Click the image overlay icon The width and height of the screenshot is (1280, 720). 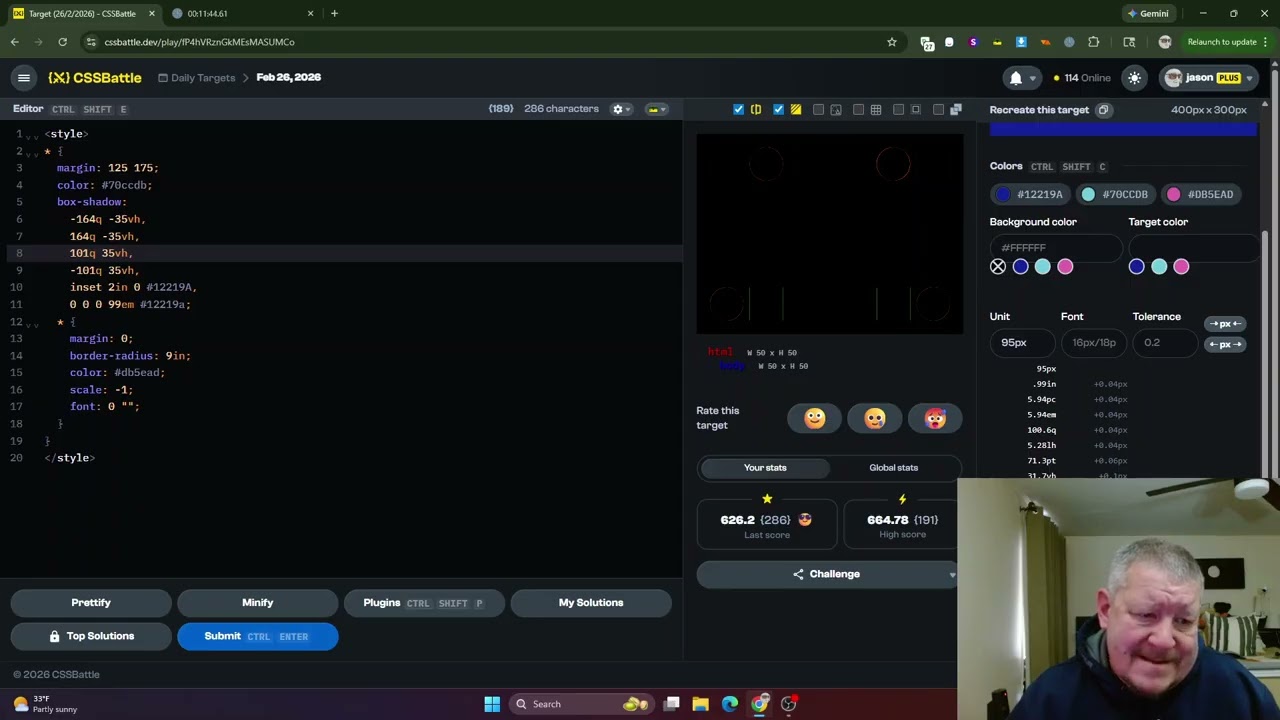coord(836,109)
